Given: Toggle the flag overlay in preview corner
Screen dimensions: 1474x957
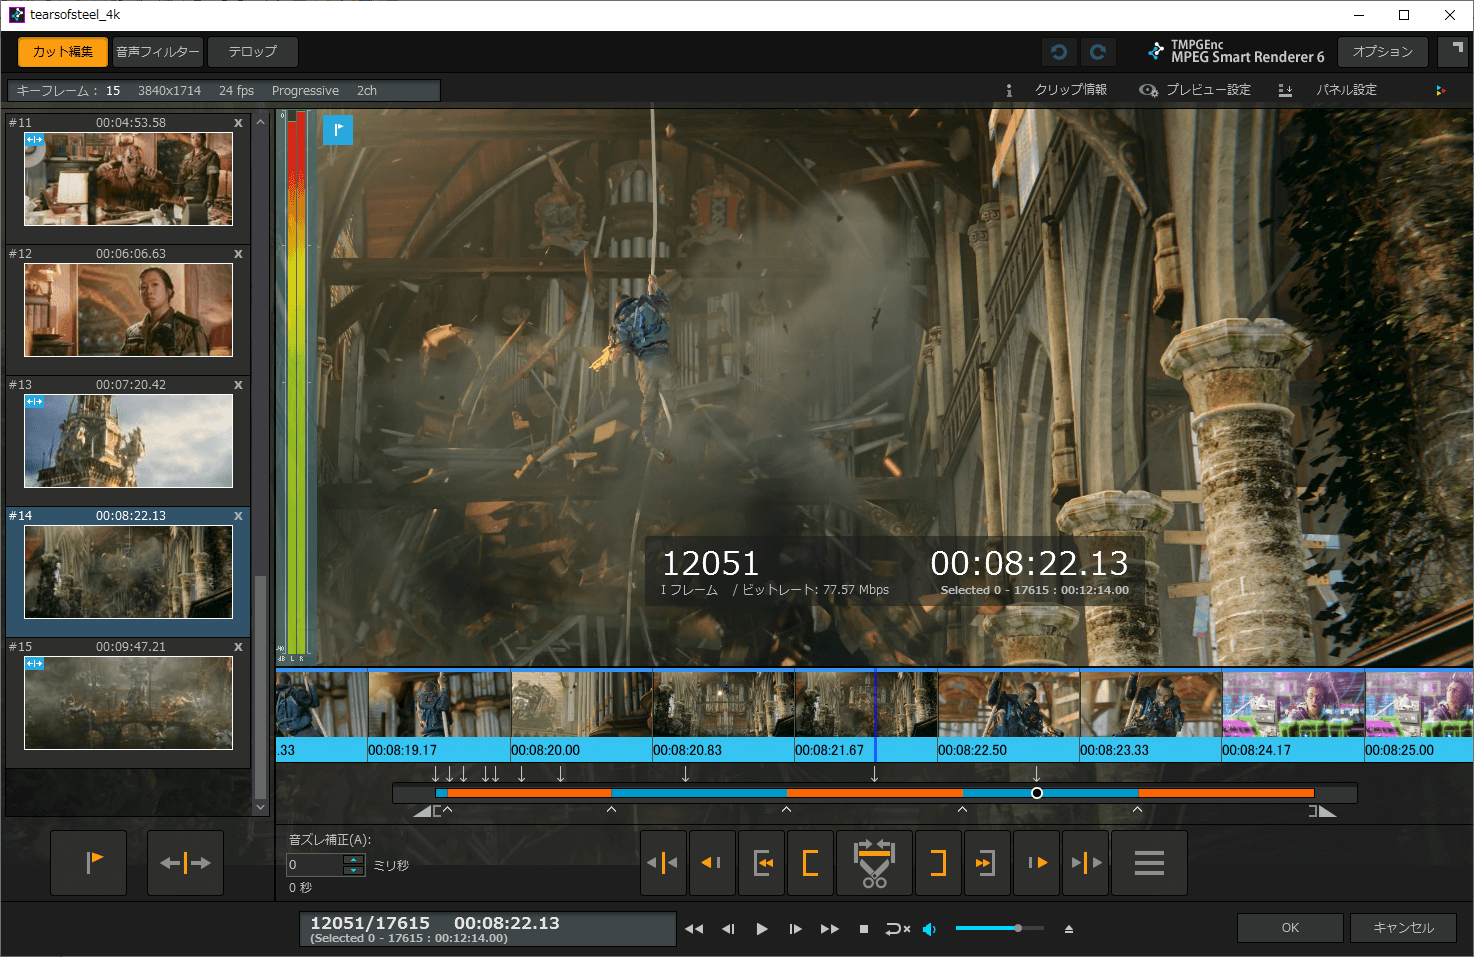Looking at the screenshot, I should coord(338,130).
